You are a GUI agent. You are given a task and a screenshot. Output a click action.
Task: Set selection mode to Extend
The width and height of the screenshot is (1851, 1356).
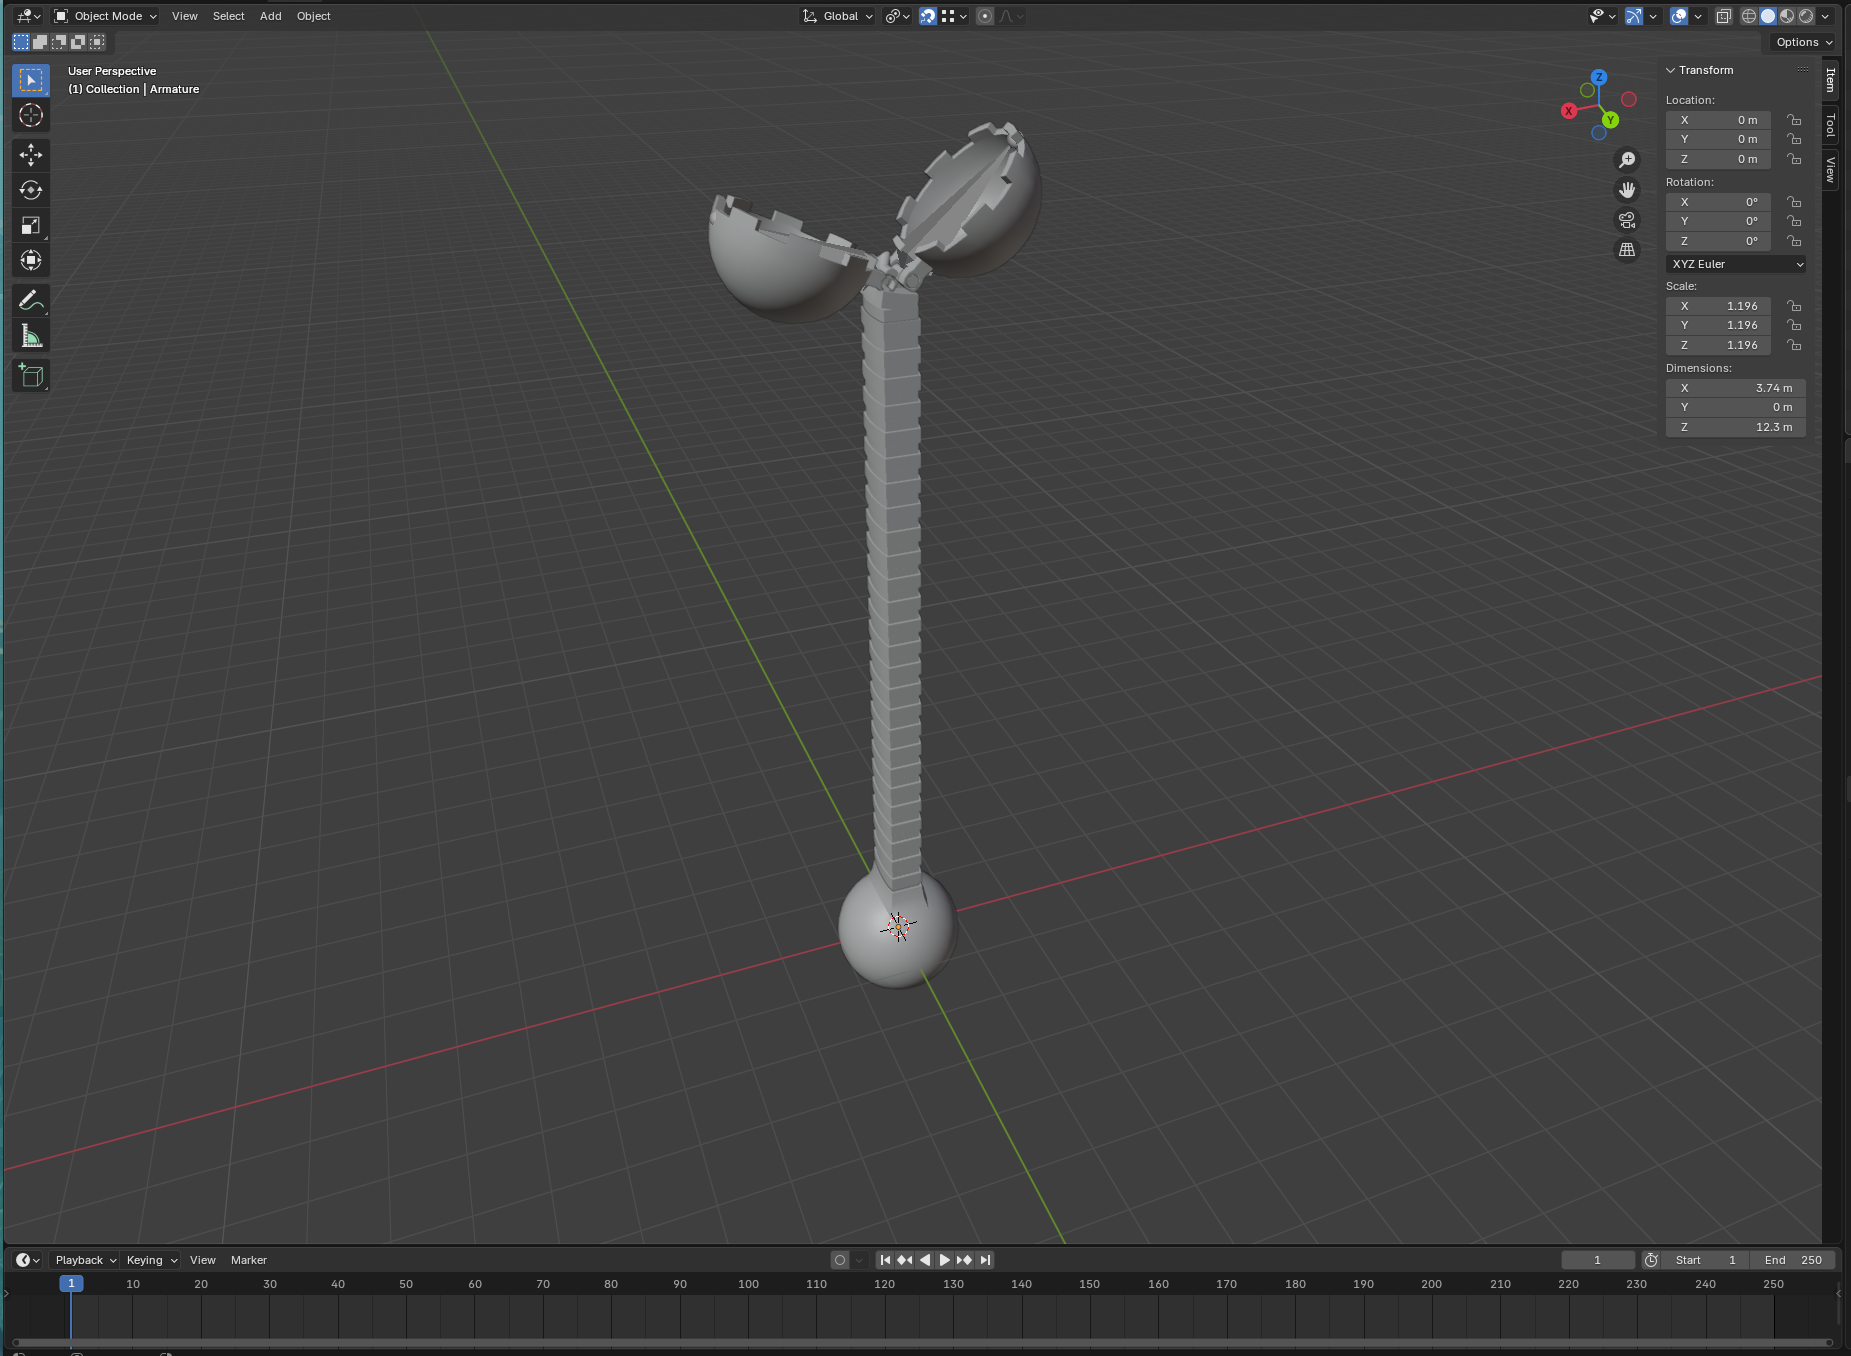pyautogui.click(x=40, y=42)
